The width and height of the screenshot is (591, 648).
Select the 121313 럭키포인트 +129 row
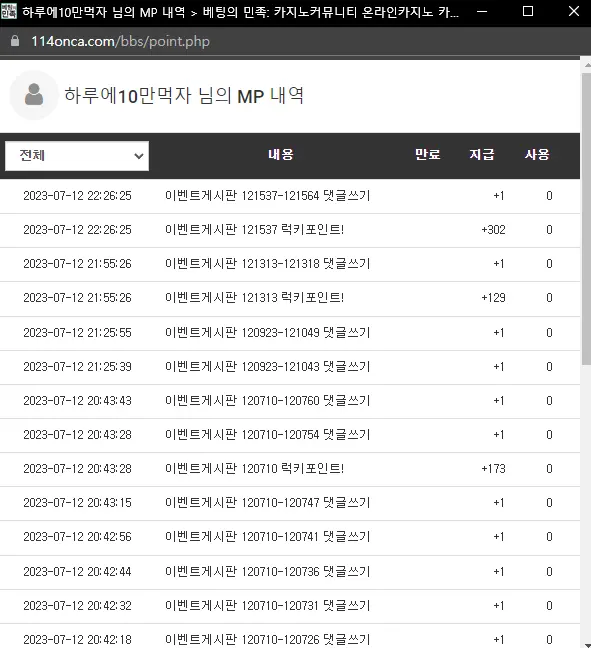pyautogui.click(x=290, y=298)
